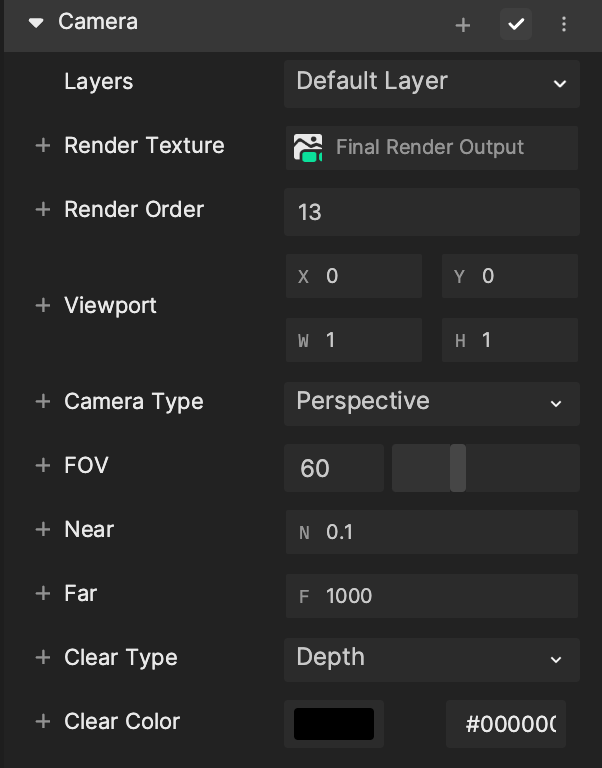Click the plus icon beside Clear Color
Image resolution: width=602 pixels, height=768 pixels.
point(43,721)
